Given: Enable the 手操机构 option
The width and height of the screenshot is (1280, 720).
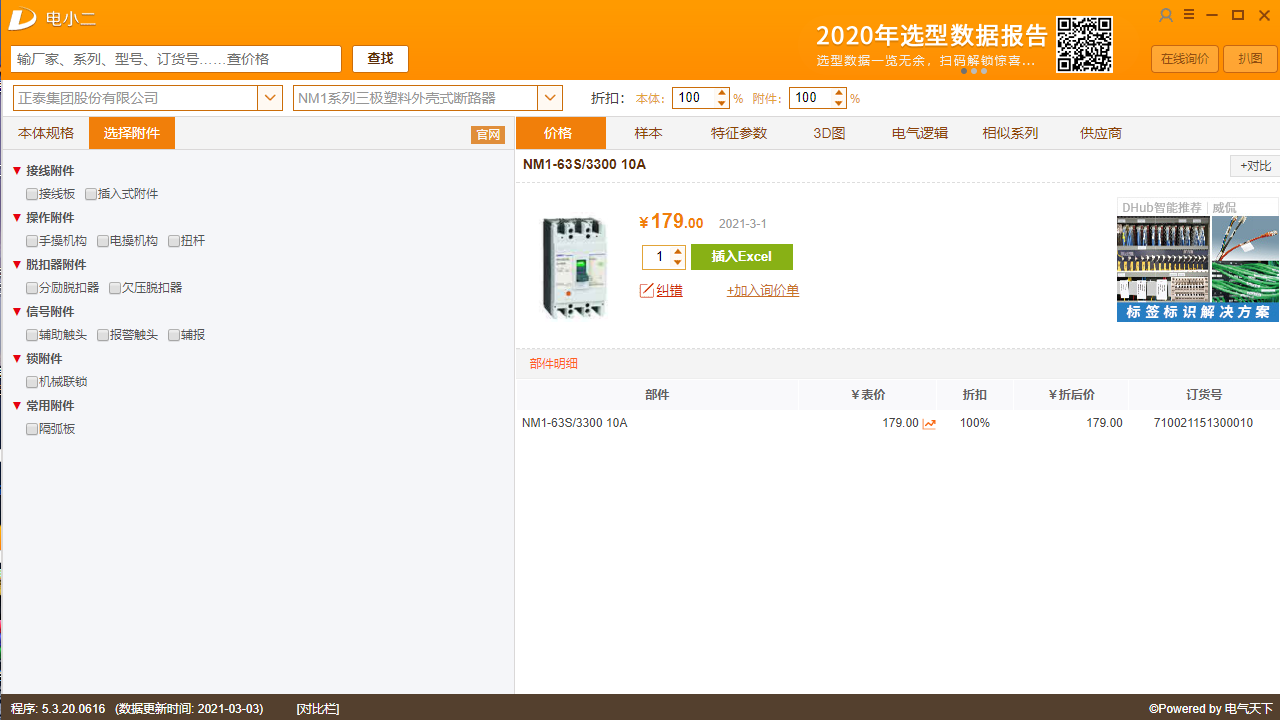Looking at the screenshot, I should coord(31,240).
